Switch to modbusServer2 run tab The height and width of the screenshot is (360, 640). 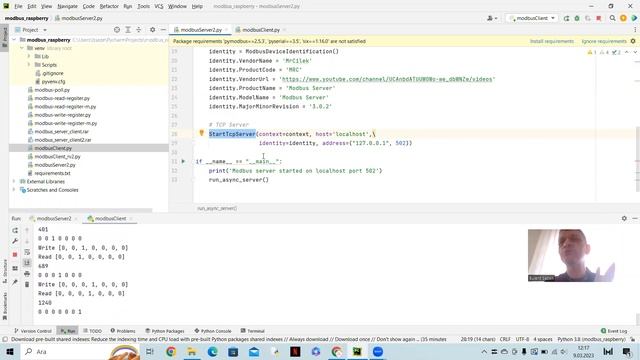[x=54, y=218]
